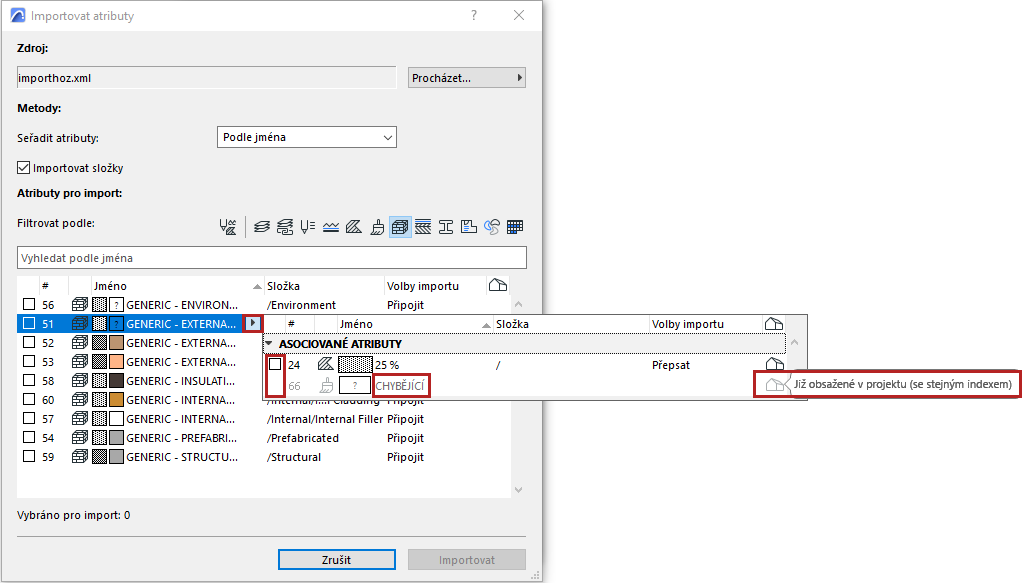Click the associated attributes arrow on row 51

(252, 323)
